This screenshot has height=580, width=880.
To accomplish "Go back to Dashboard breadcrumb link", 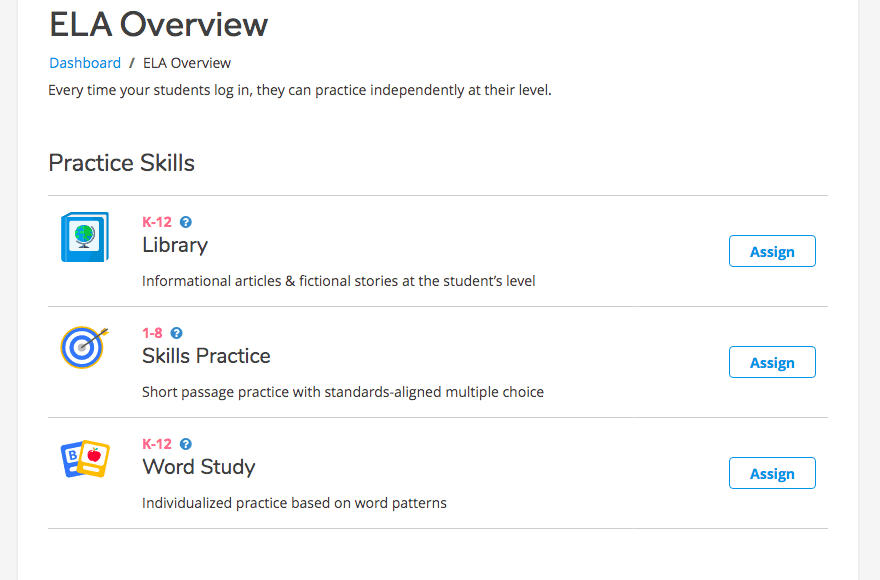I will pos(85,63).
